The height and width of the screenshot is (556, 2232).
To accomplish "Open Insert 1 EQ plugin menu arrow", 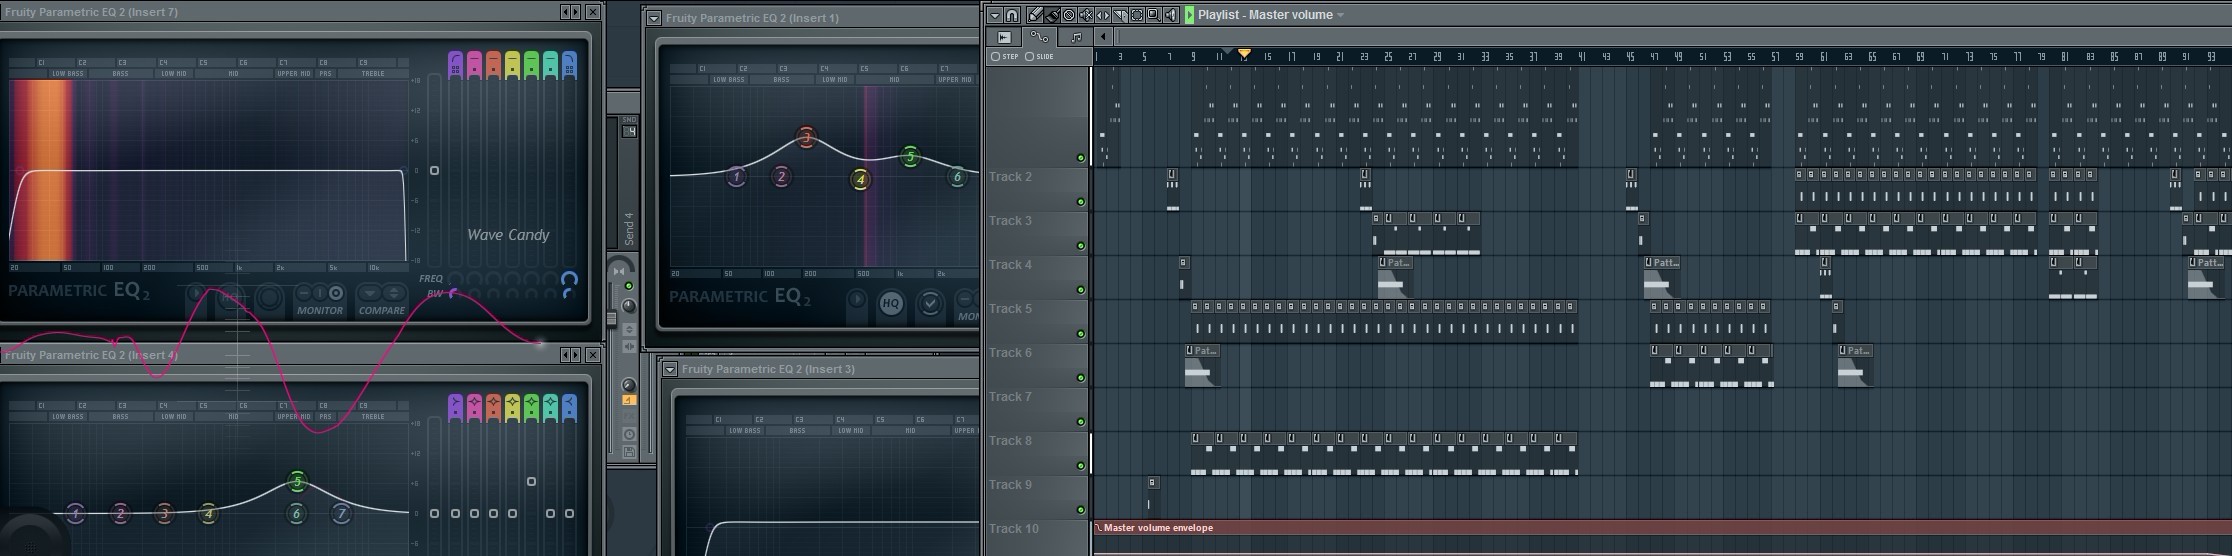I will (x=654, y=18).
